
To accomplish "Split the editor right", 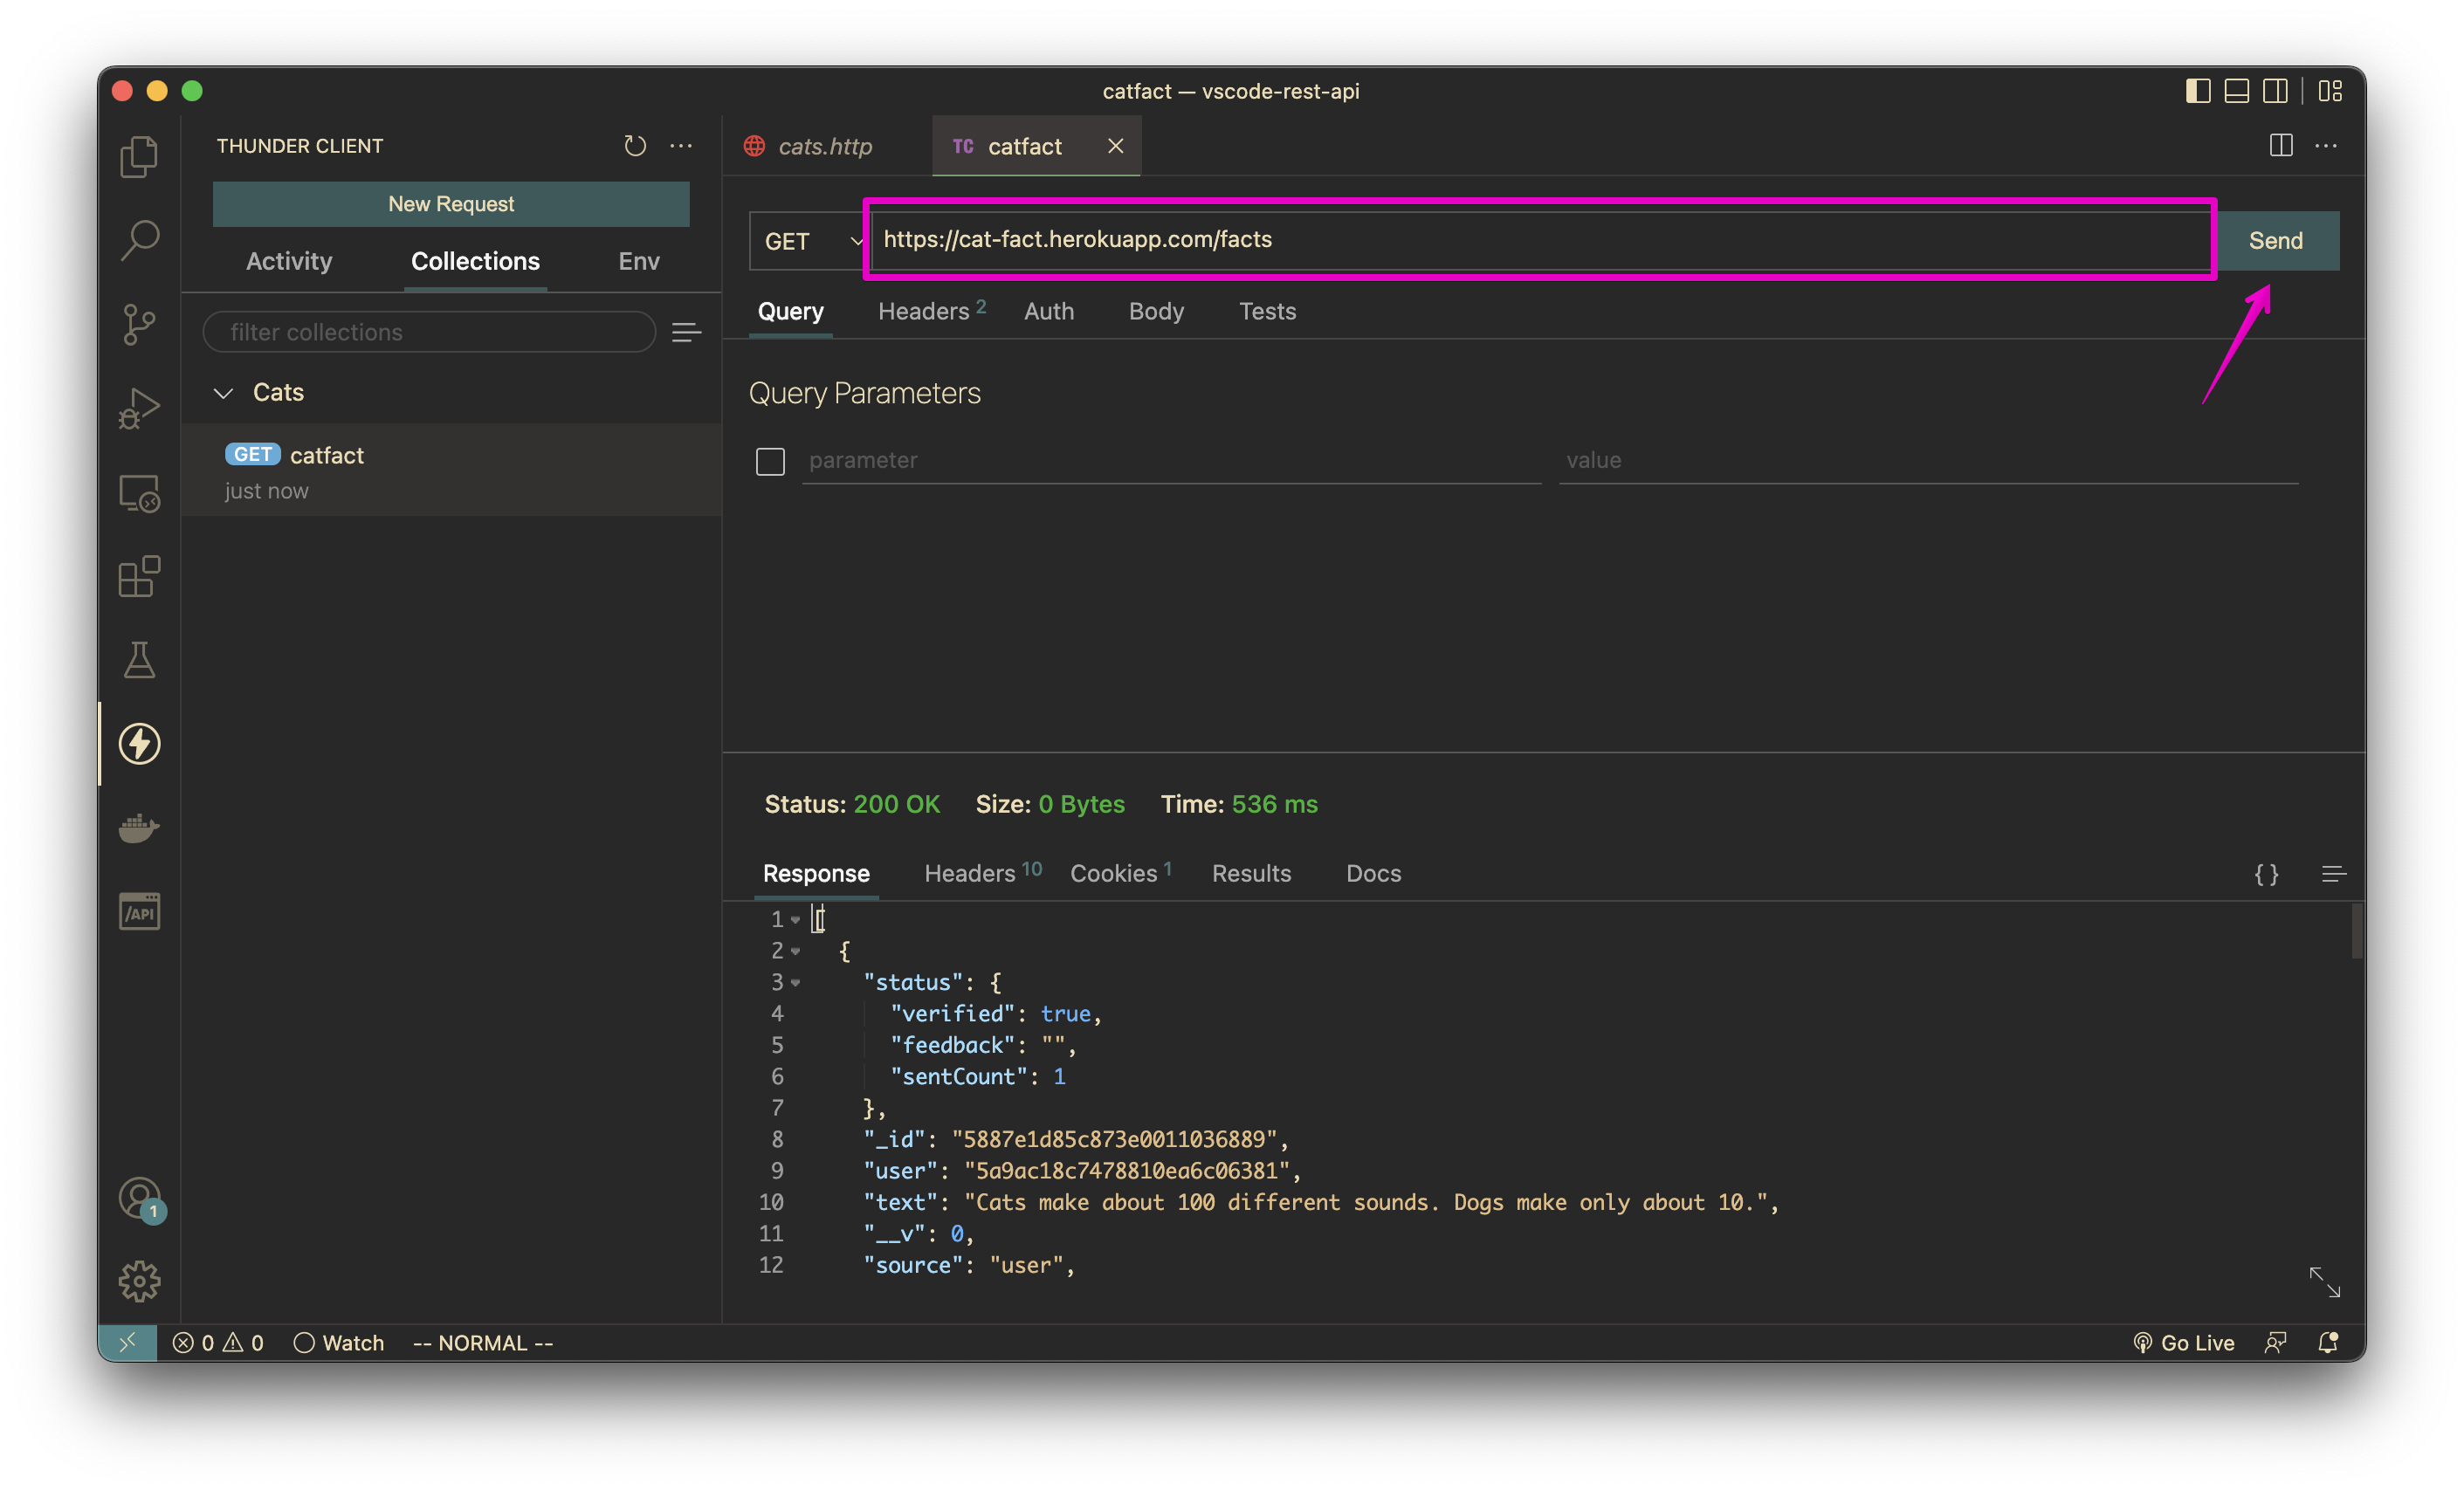I will (2281, 146).
